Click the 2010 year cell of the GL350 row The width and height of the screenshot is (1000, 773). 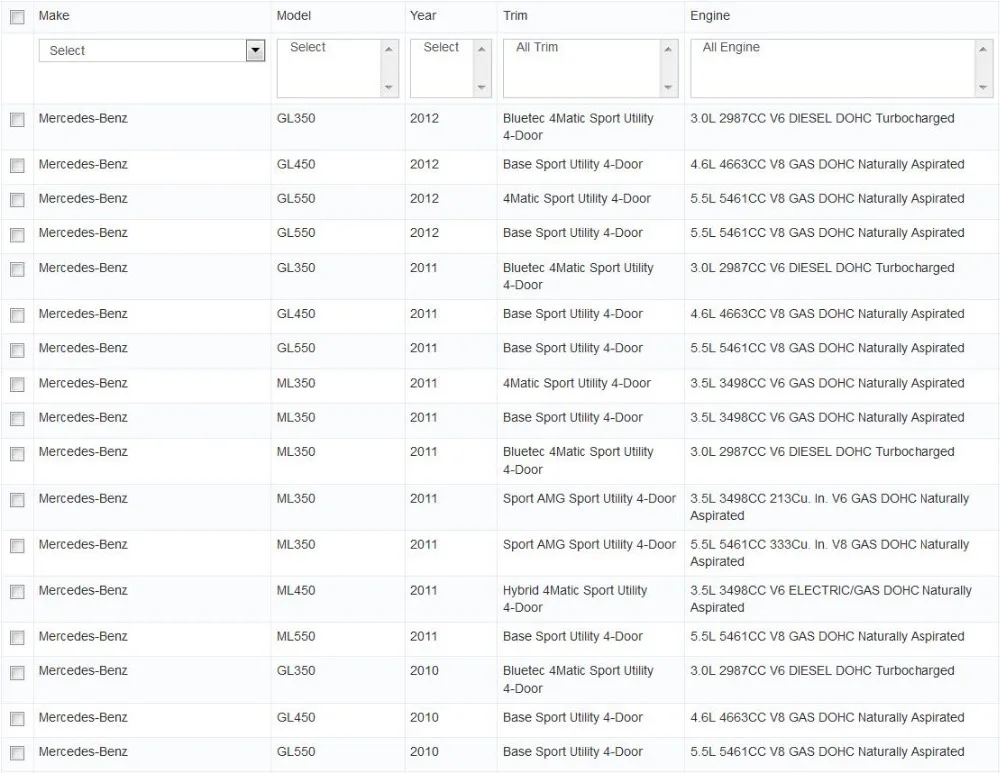[424, 670]
